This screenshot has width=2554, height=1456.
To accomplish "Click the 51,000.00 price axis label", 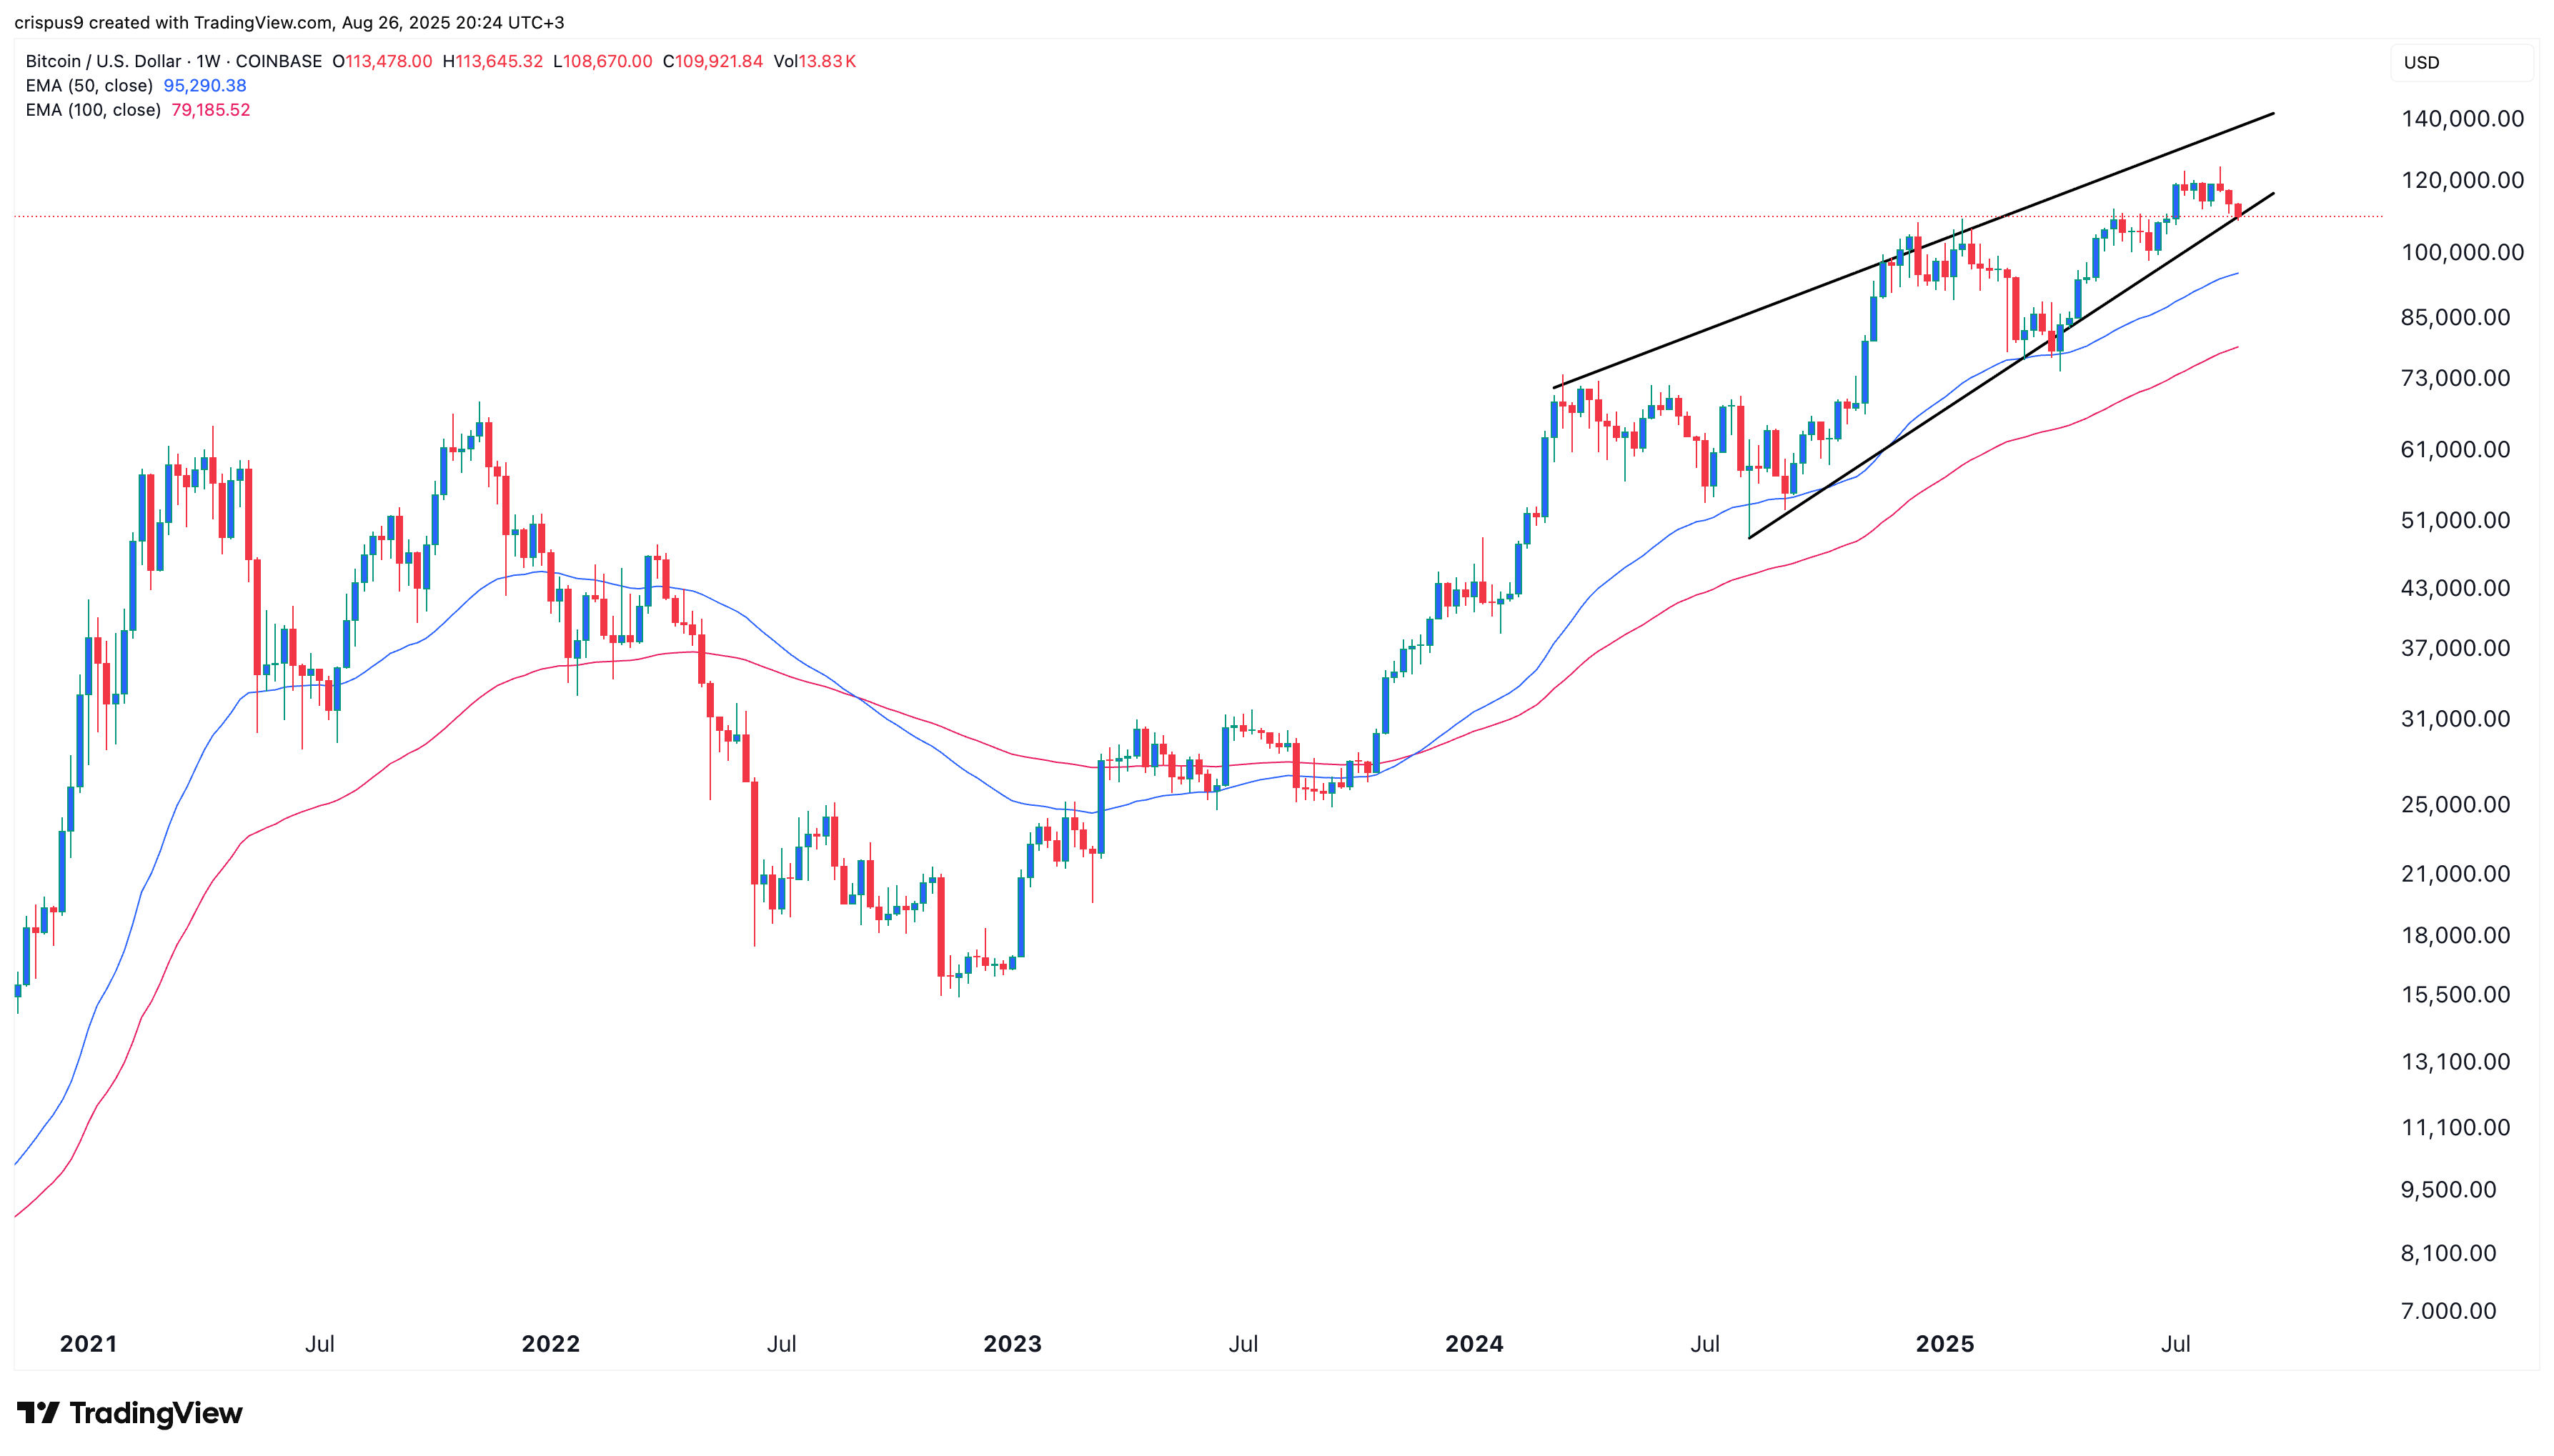I will [2455, 520].
